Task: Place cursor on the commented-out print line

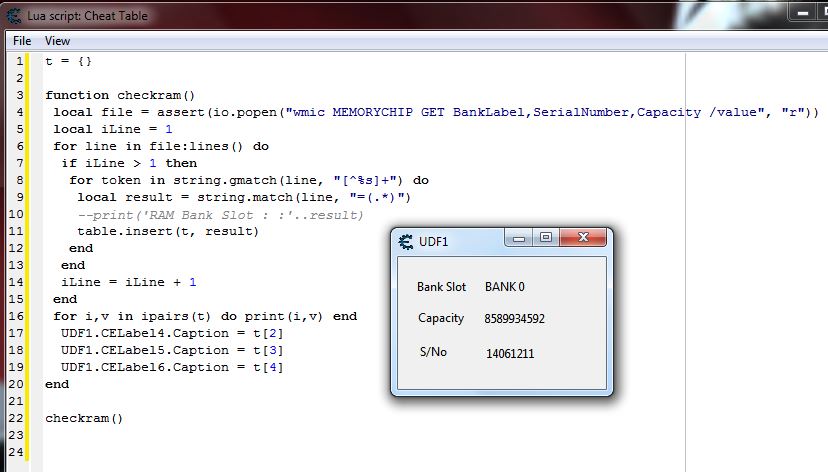Action: [220, 215]
